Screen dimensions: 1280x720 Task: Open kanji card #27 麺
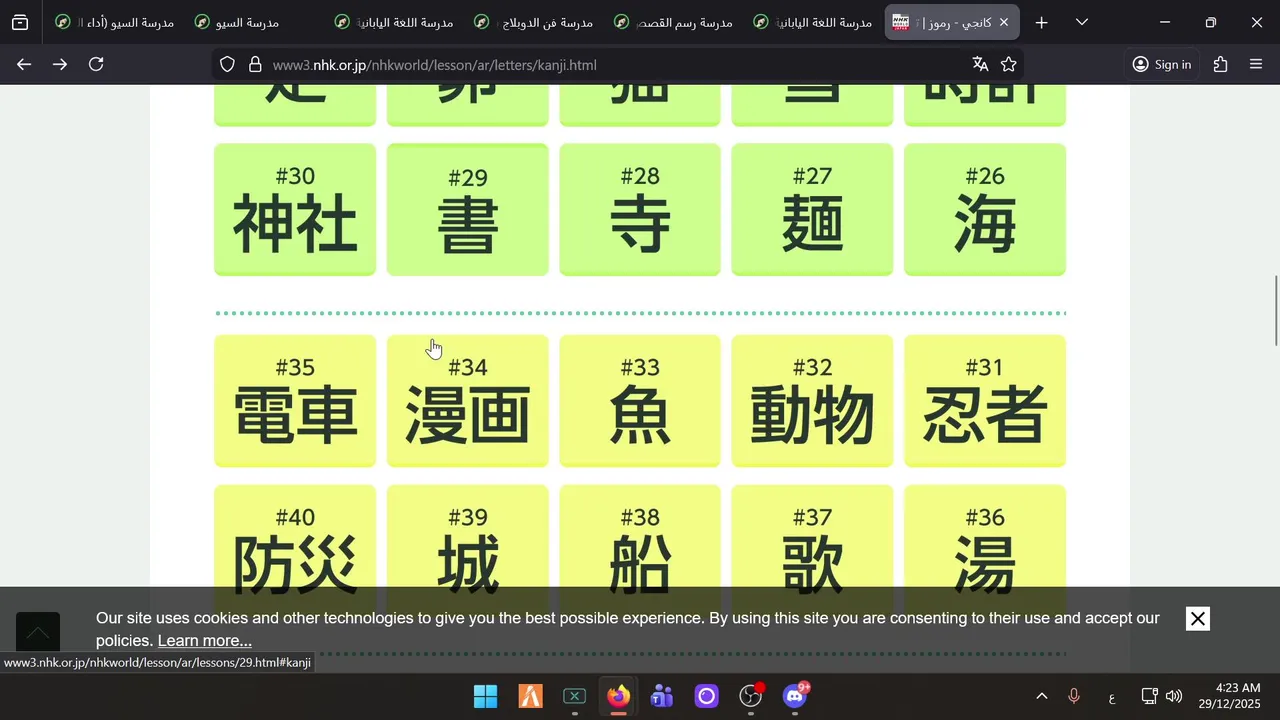812,209
